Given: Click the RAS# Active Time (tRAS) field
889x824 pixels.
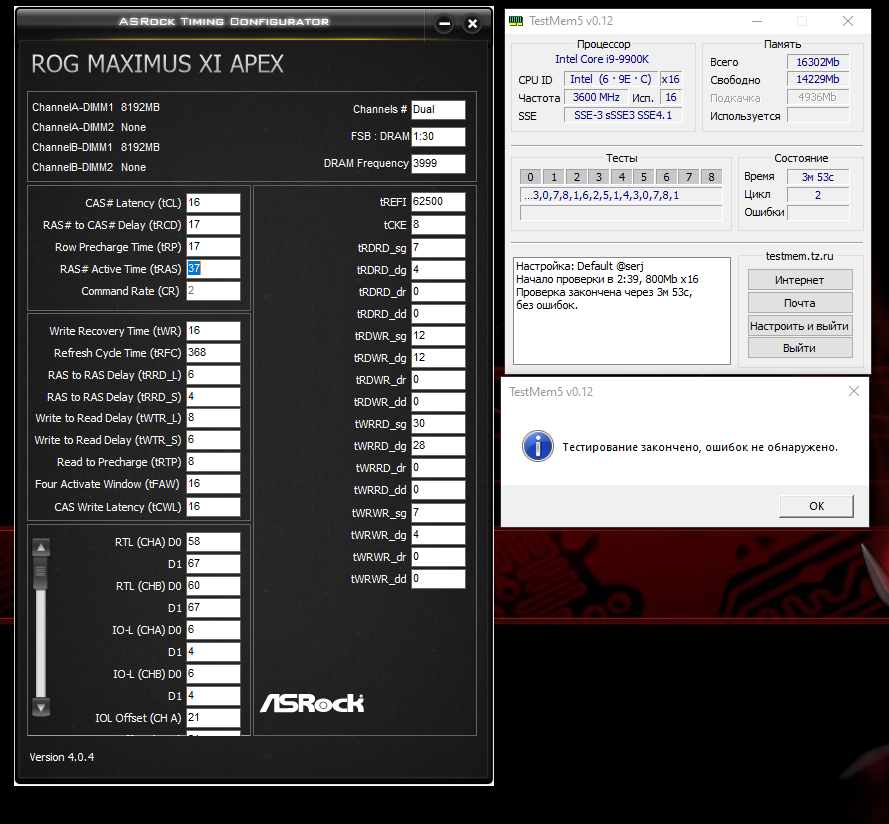Looking at the screenshot, I should (x=213, y=269).
